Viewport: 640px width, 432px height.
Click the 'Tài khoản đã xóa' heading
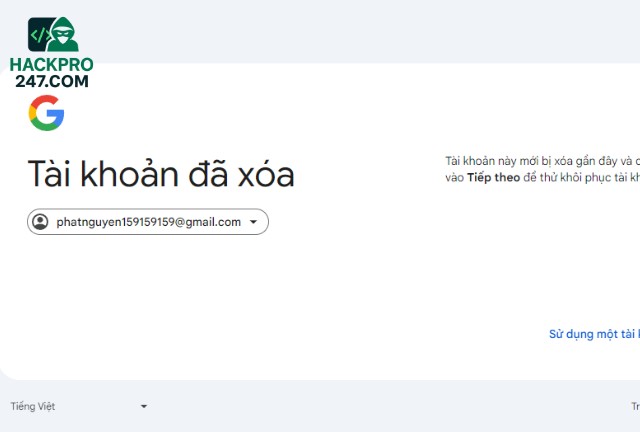click(x=161, y=174)
